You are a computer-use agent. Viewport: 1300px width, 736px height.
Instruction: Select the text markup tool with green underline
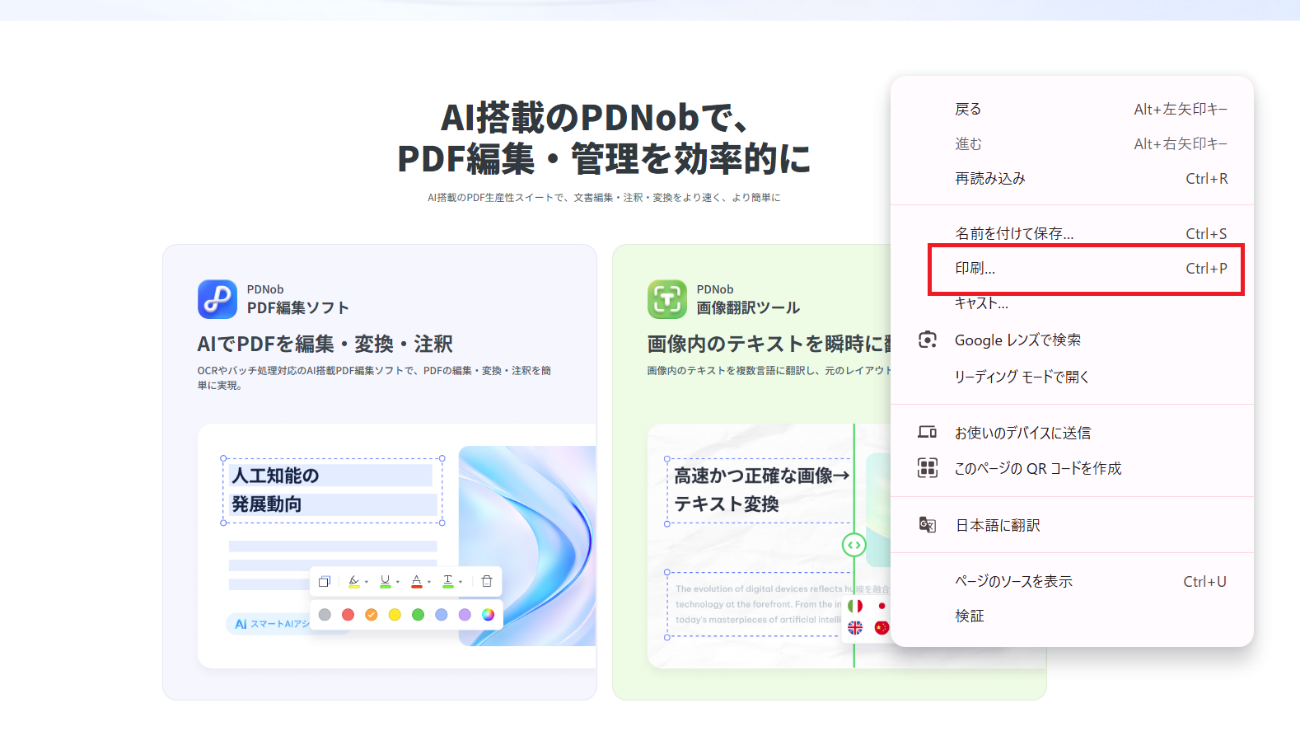click(x=449, y=581)
